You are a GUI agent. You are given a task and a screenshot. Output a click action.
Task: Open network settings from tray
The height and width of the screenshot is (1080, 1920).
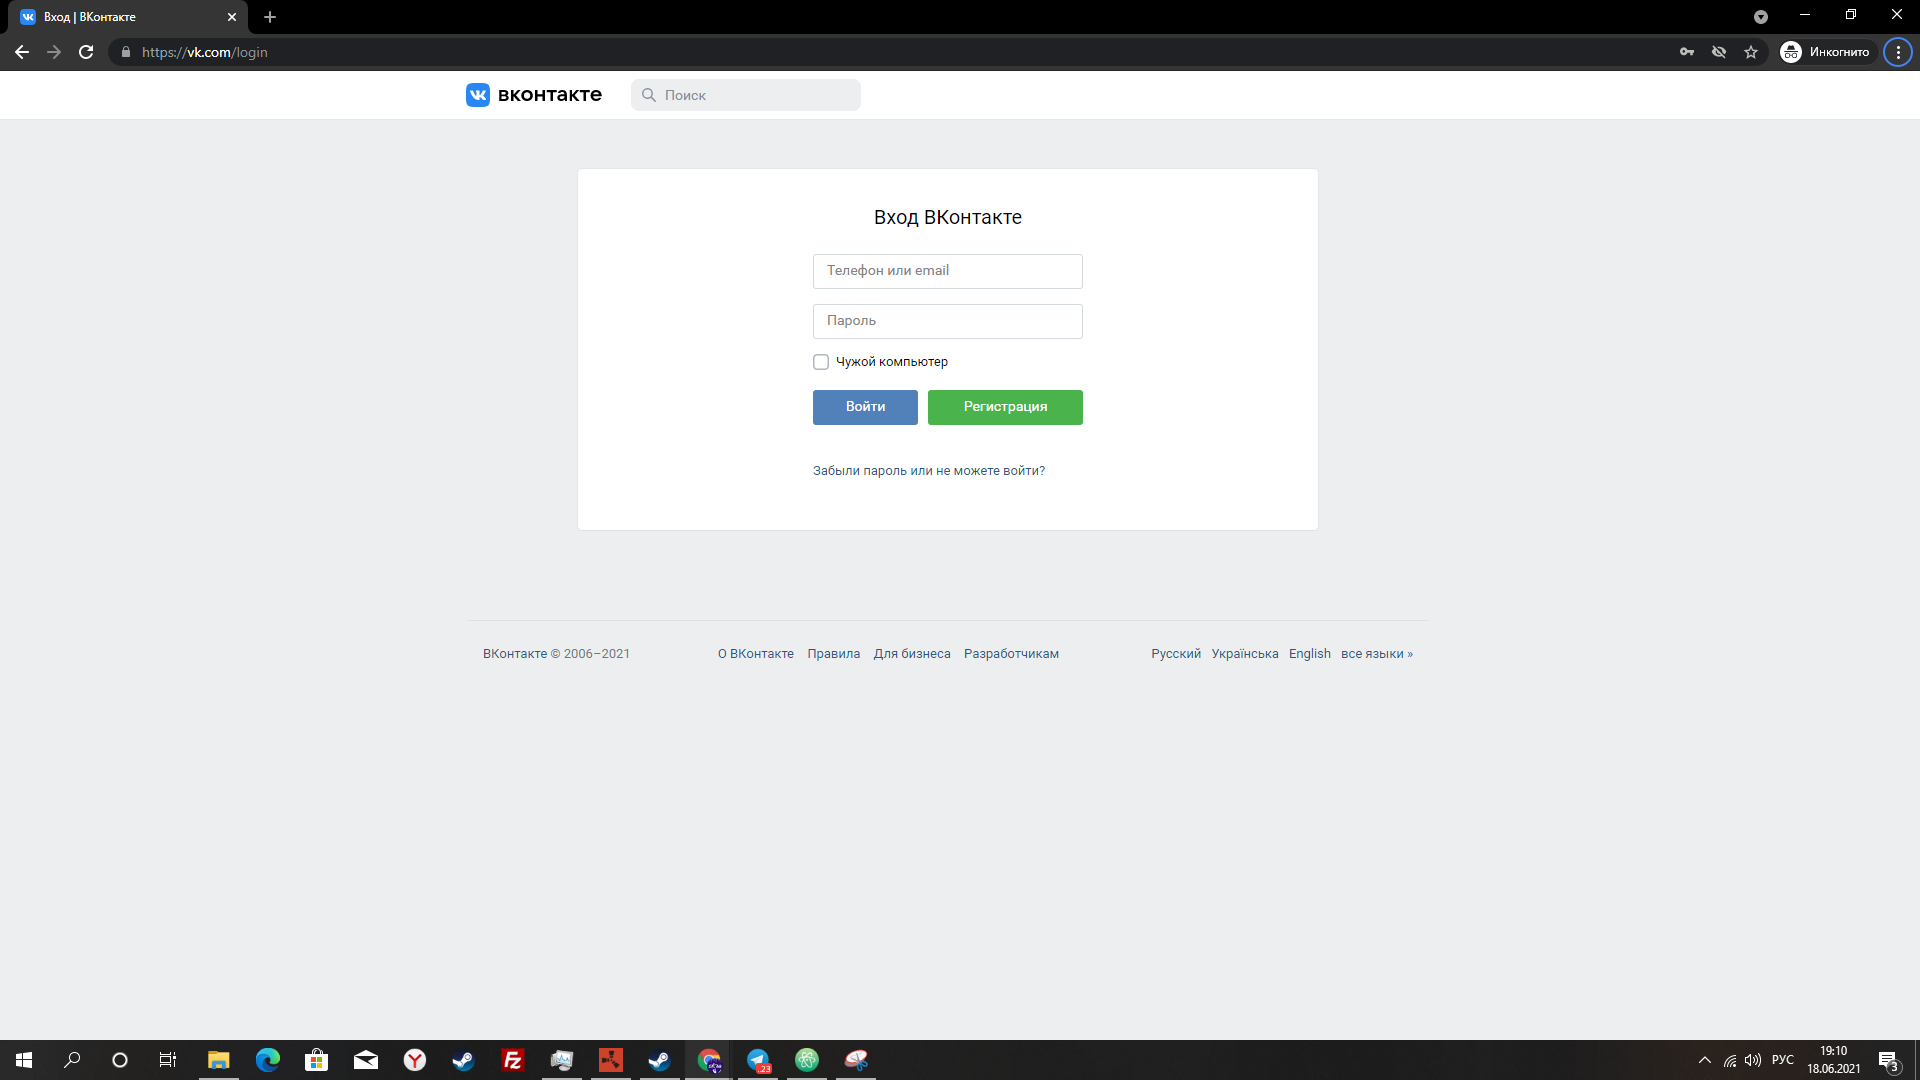[1730, 1060]
